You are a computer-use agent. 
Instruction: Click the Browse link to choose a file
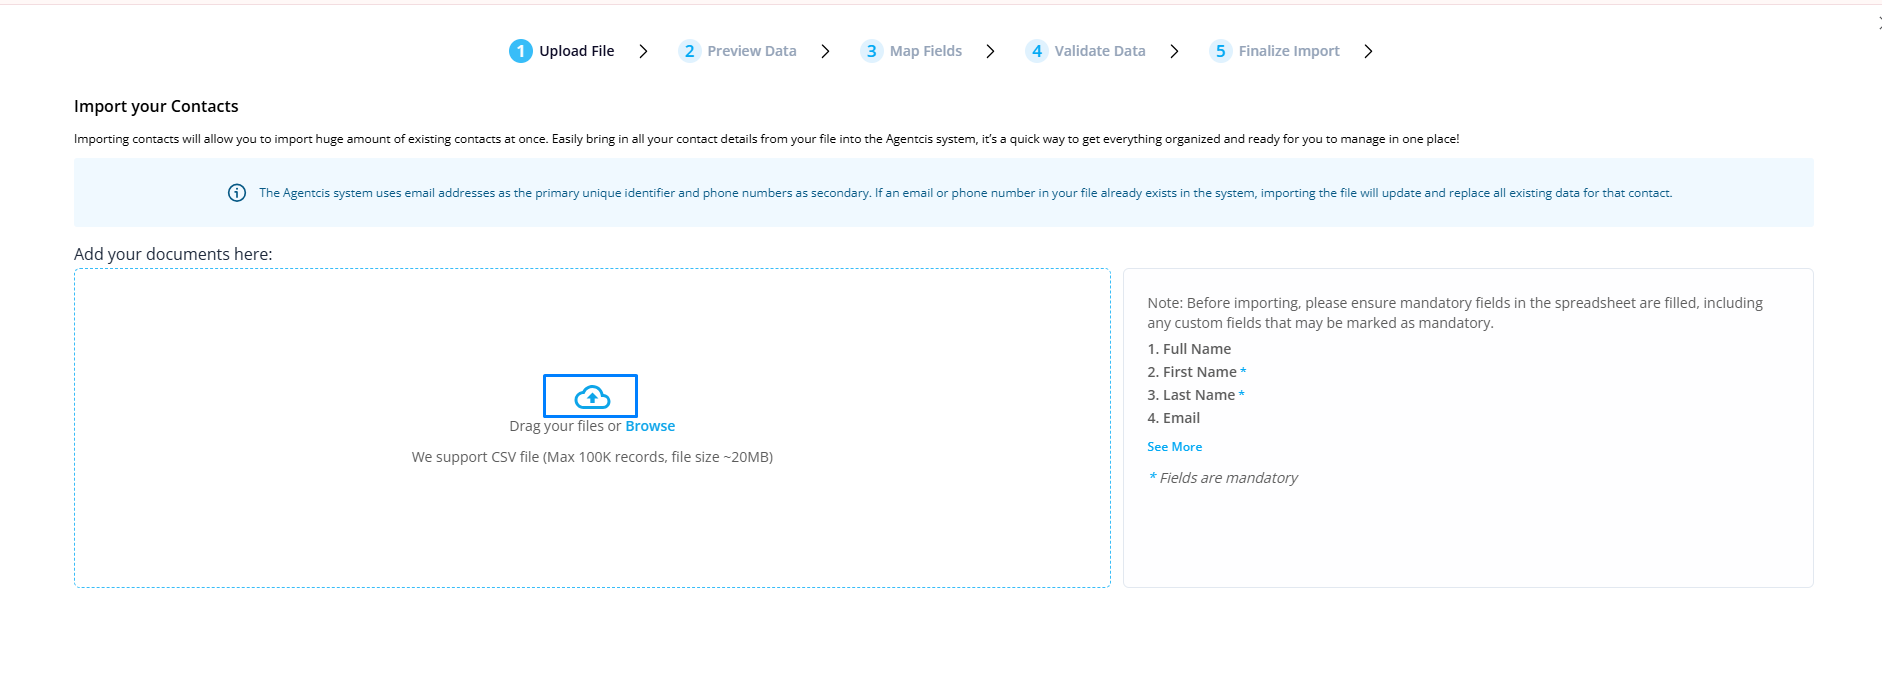pos(650,426)
